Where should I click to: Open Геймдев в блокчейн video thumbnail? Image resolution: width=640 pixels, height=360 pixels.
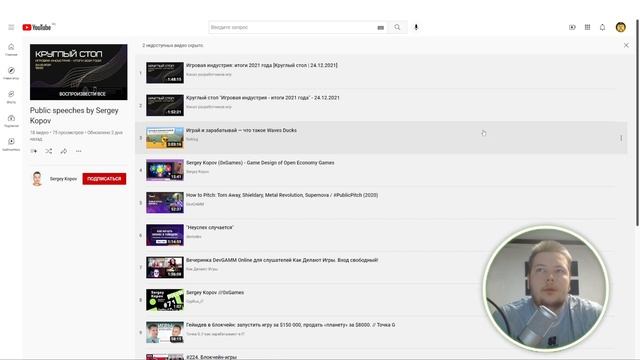(x=165, y=332)
